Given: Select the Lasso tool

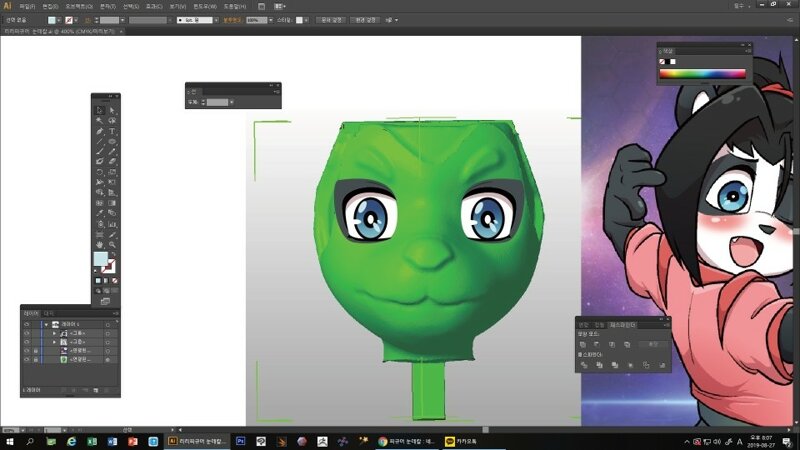Looking at the screenshot, I should coord(112,120).
